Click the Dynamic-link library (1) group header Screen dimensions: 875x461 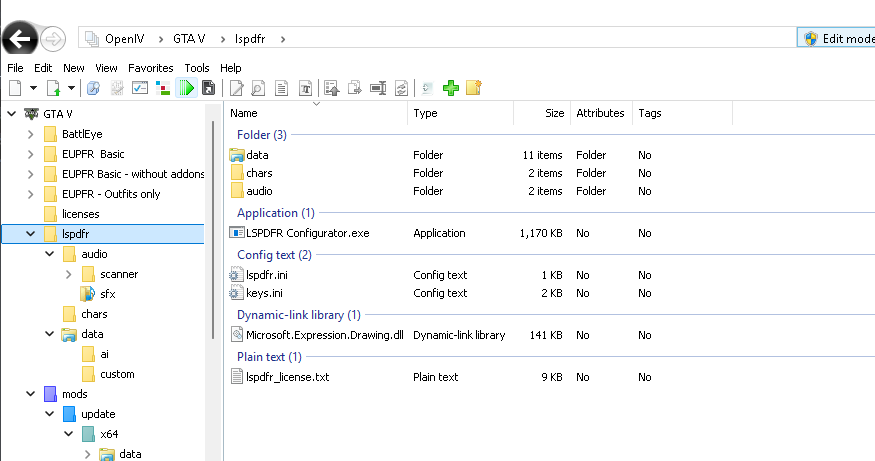[299, 315]
